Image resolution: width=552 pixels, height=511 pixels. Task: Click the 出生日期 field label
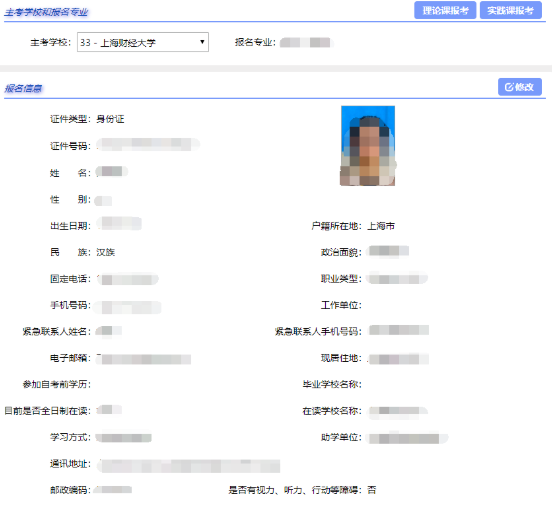click(70, 226)
